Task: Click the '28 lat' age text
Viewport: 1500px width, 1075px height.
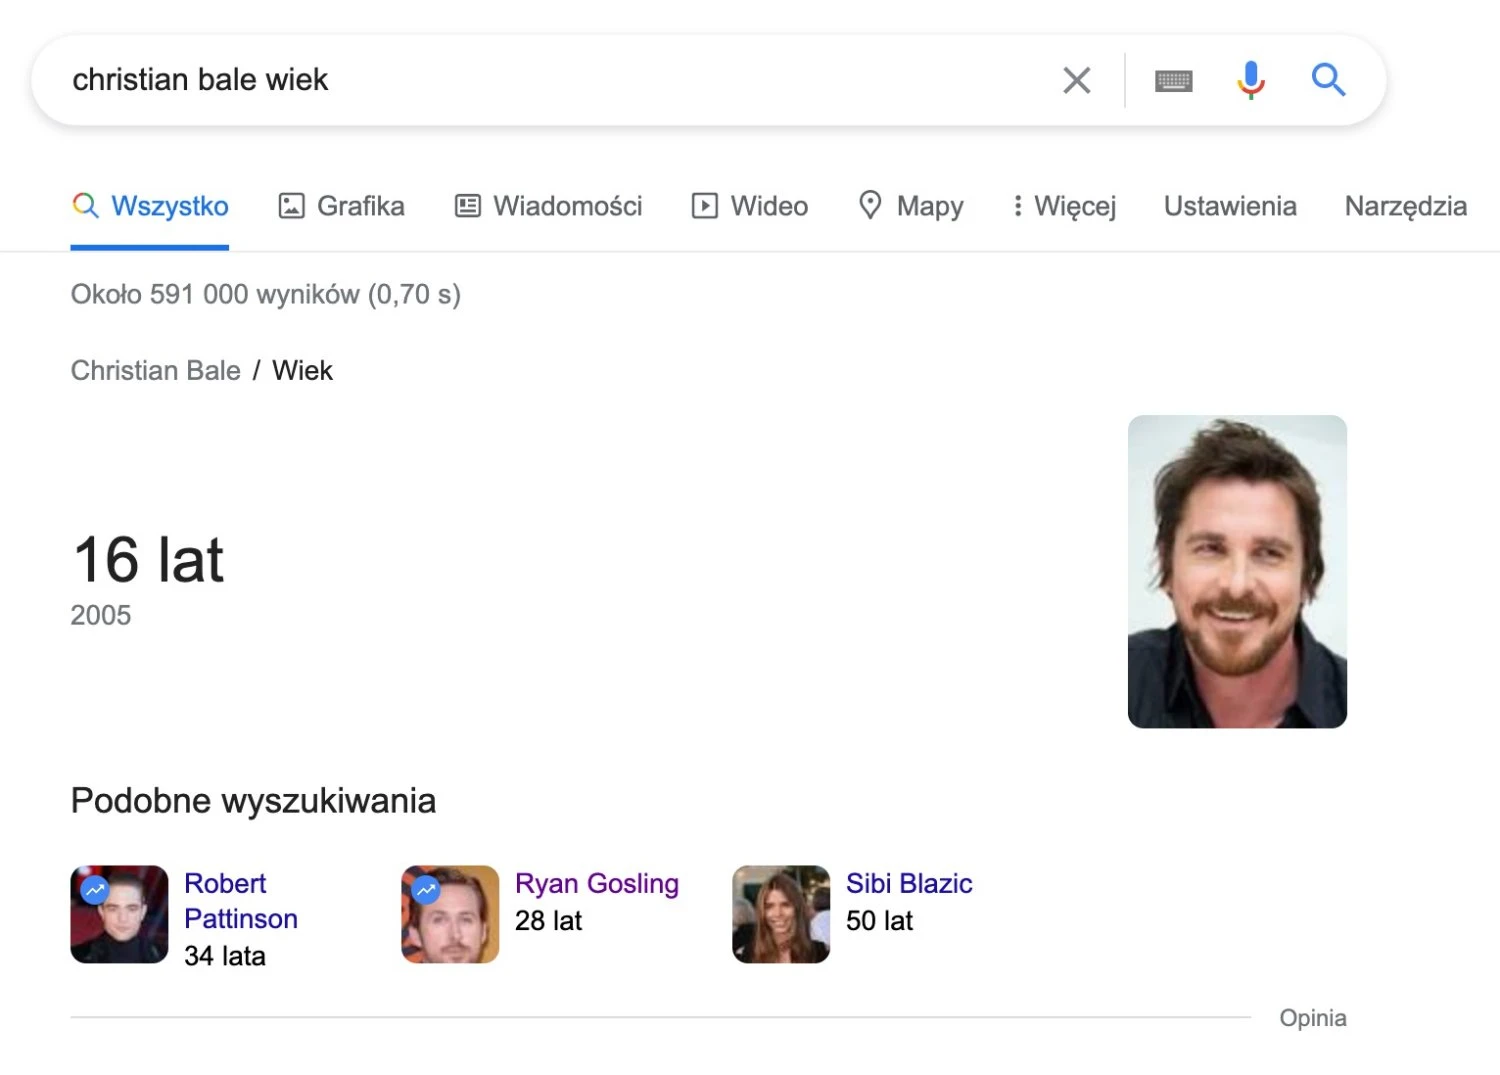Action: [548, 921]
